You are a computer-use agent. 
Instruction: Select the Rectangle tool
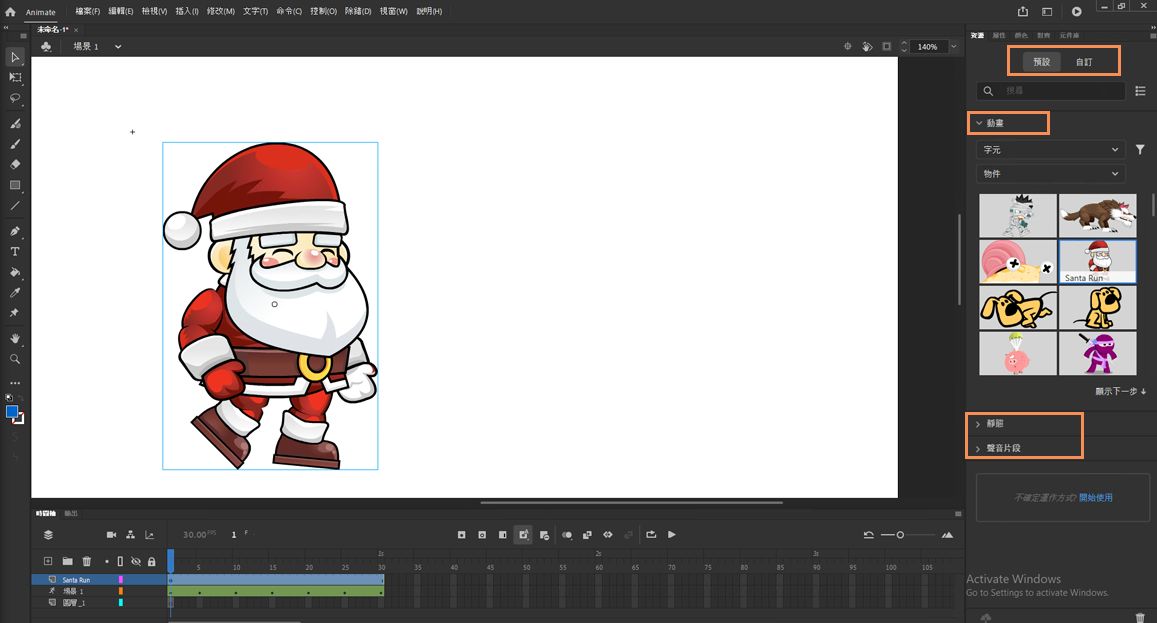coord(15,185)
